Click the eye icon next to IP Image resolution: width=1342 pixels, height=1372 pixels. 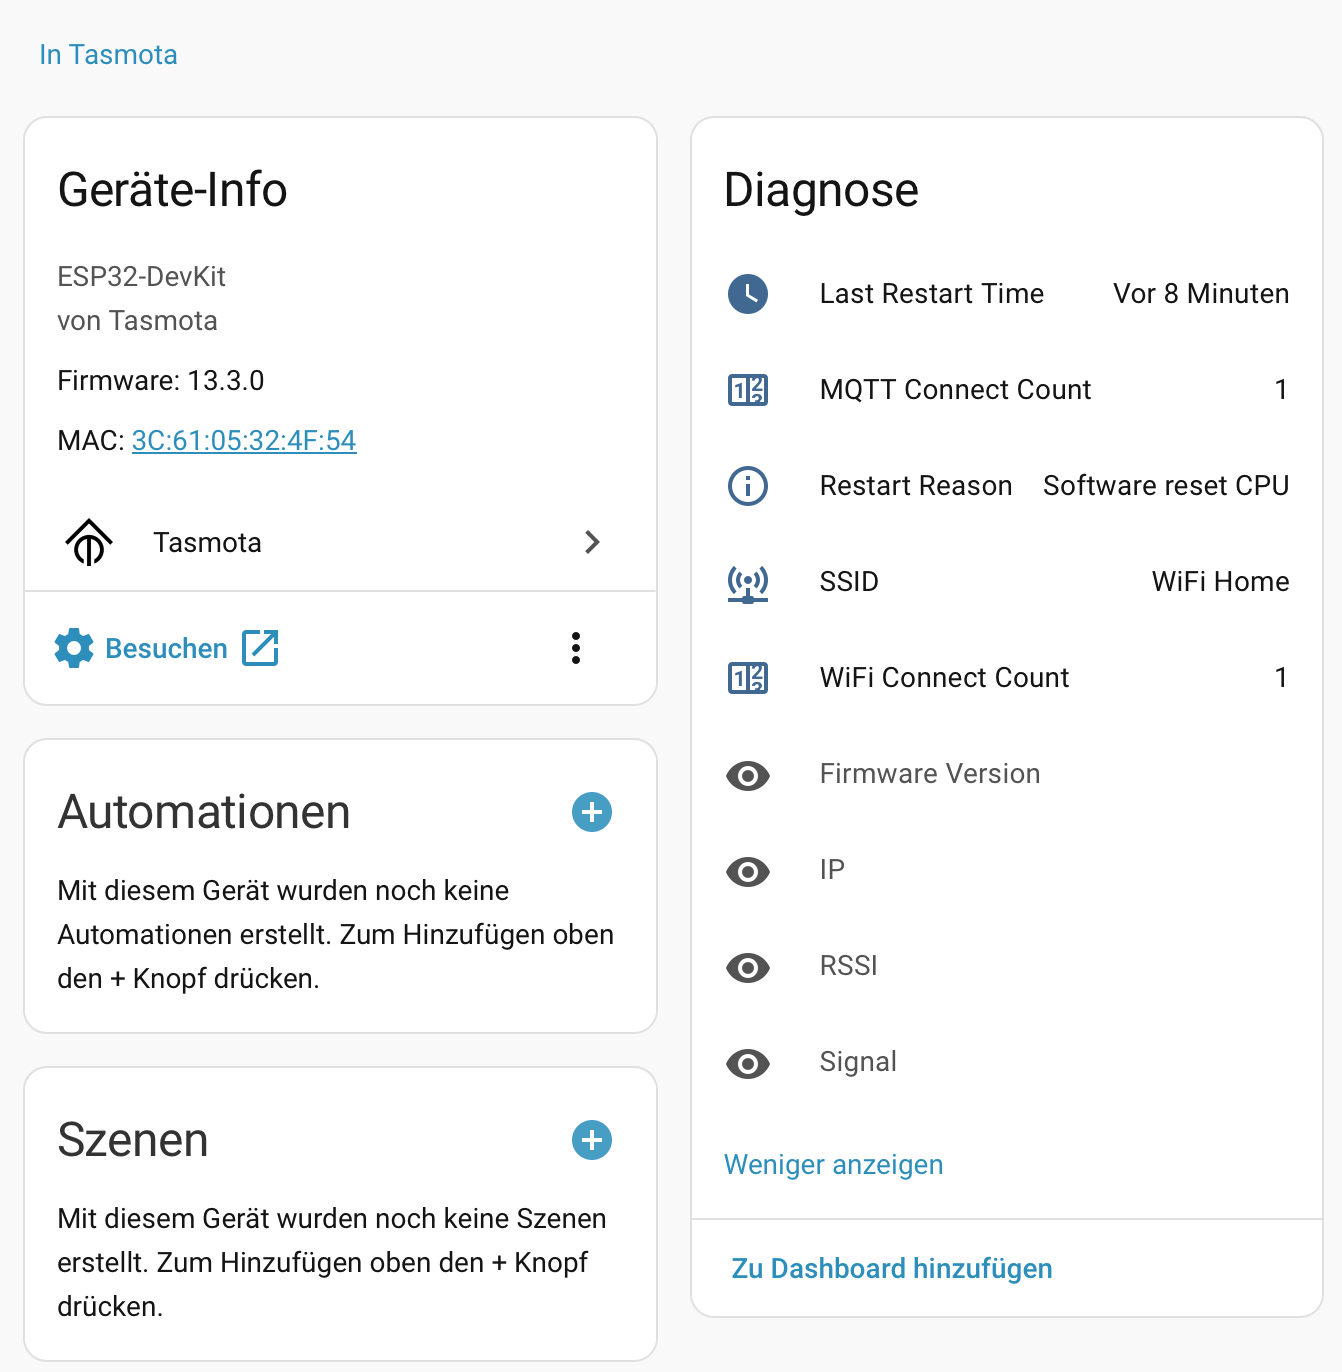[x=748, y=871]
